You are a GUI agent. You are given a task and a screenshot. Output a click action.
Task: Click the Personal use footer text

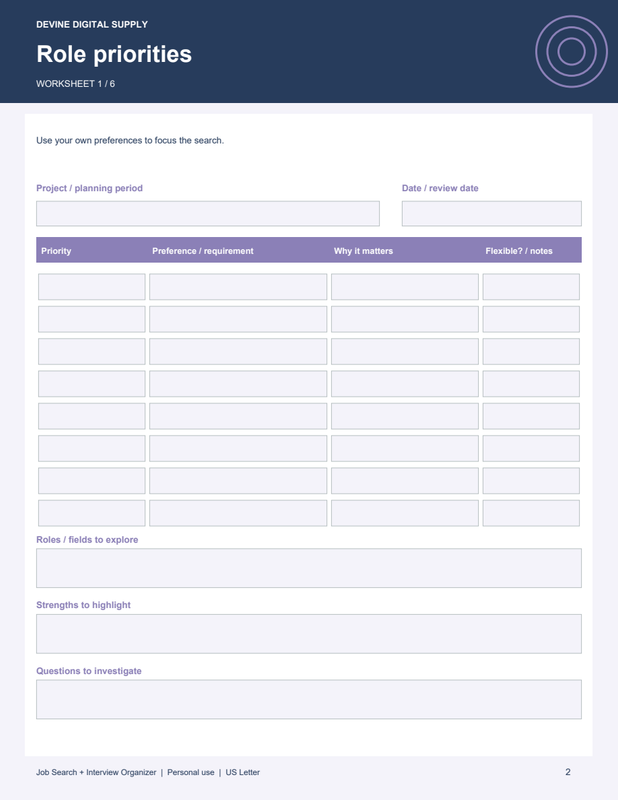191,772
